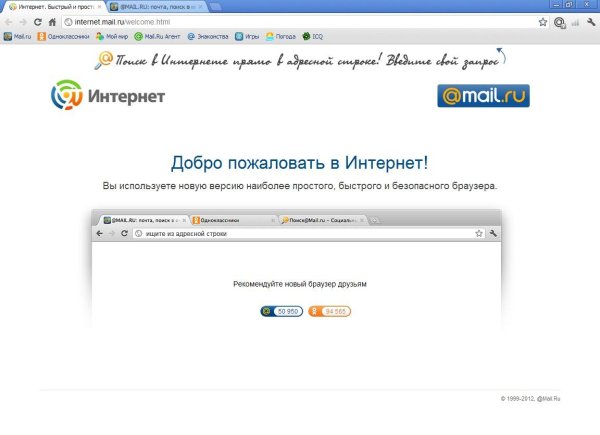Click the Рекомендуйте новый браузер друзьям text
This screenshot has height=435, width=600.
(300, 284)
